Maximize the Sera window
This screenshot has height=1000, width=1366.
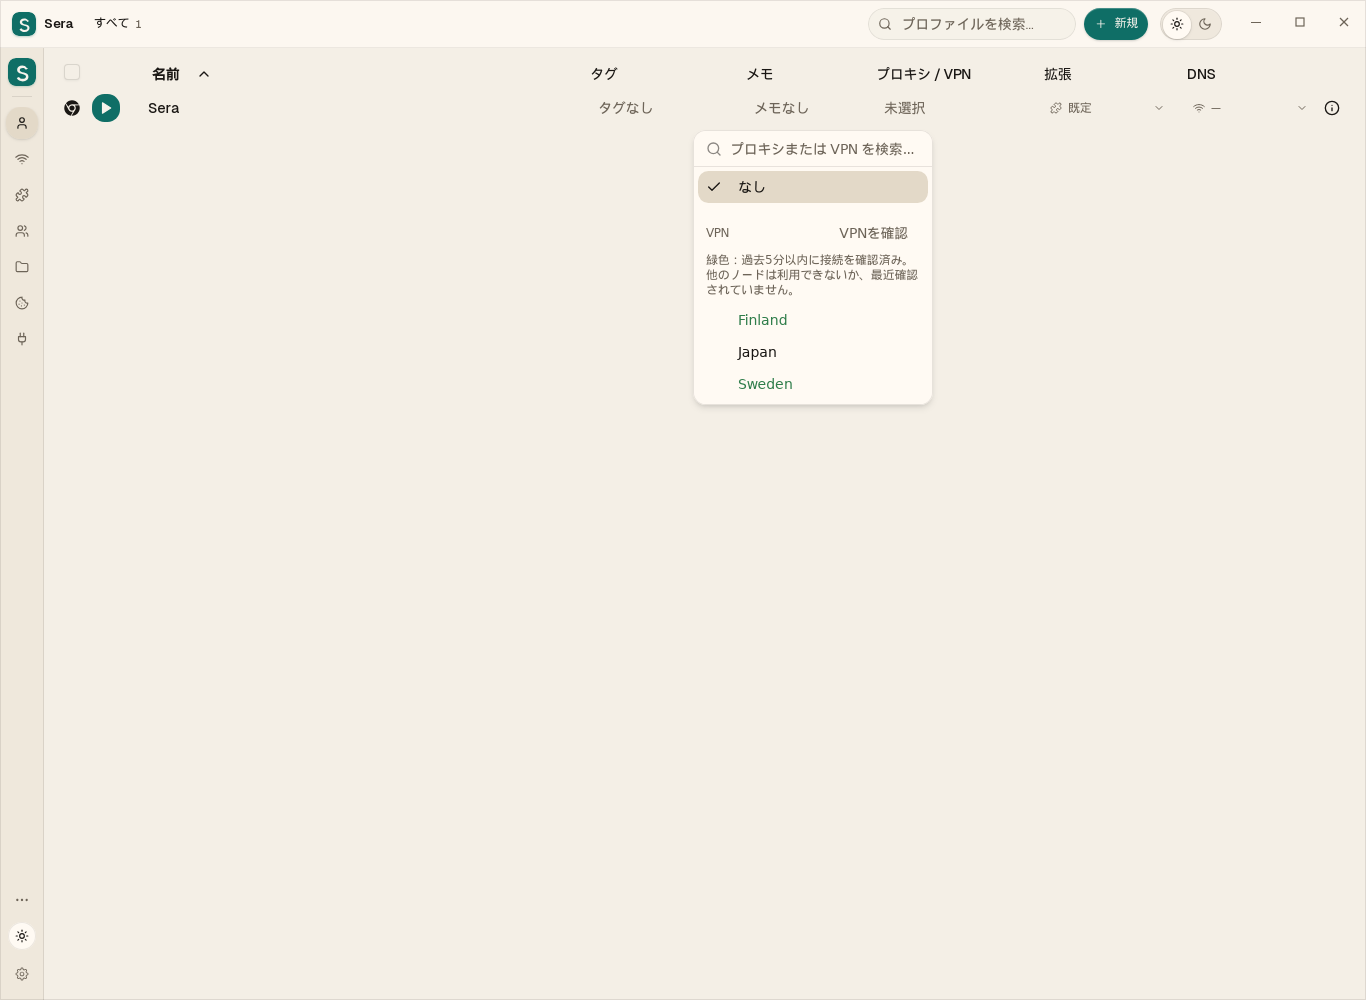pos(1300,23)
